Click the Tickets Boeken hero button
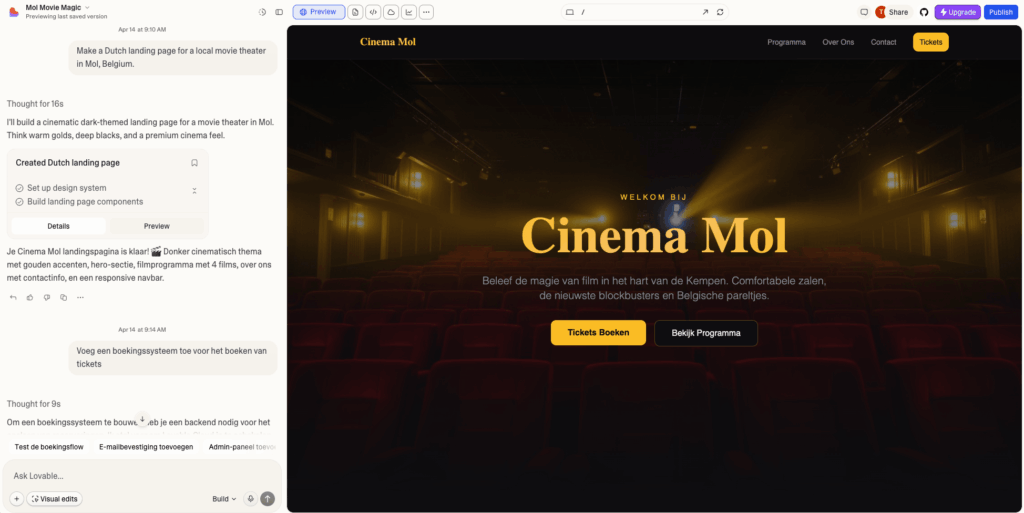The width and height of the screenshot is (1024, 513). pos(598,333)
